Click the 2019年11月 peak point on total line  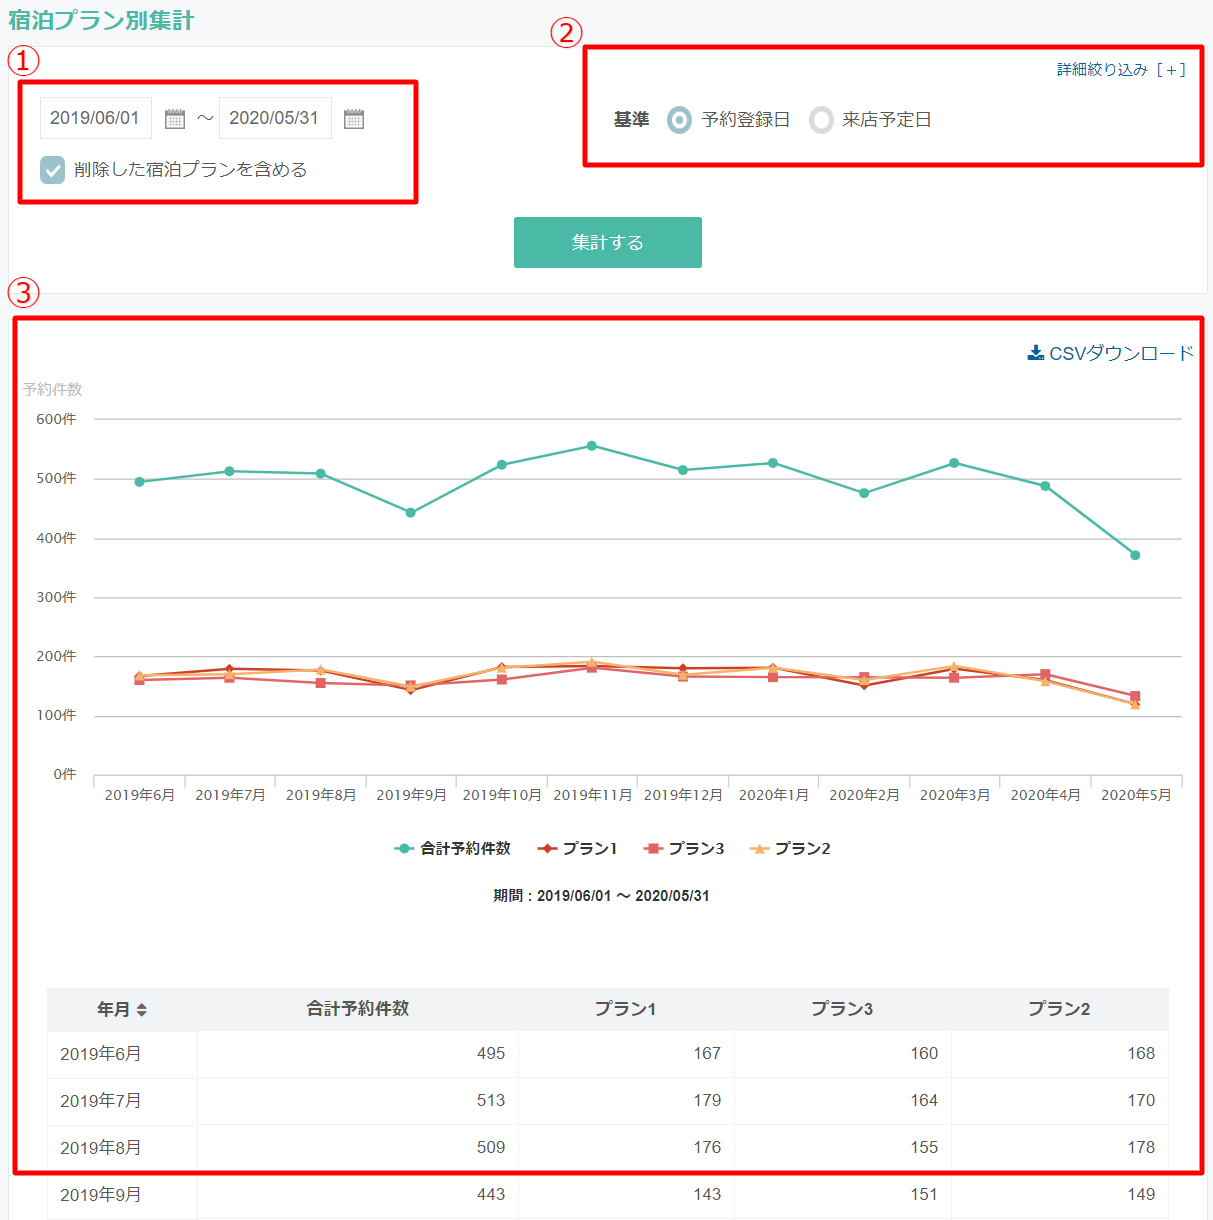[x=592, y=446]
